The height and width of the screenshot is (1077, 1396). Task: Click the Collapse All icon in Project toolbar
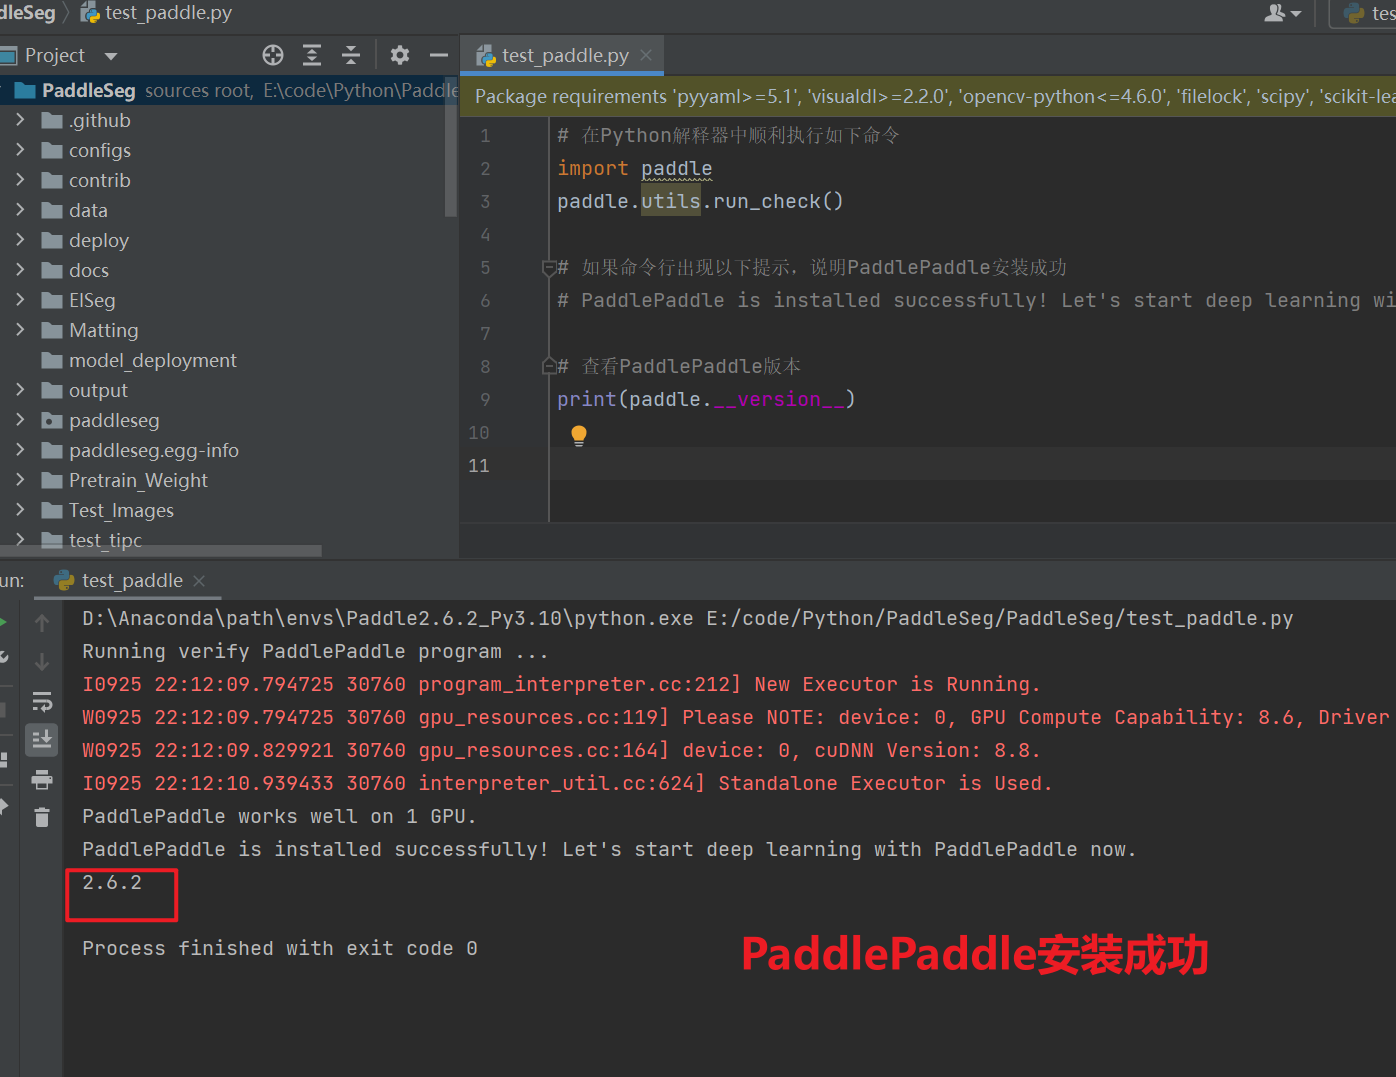(x=351, y=55)
